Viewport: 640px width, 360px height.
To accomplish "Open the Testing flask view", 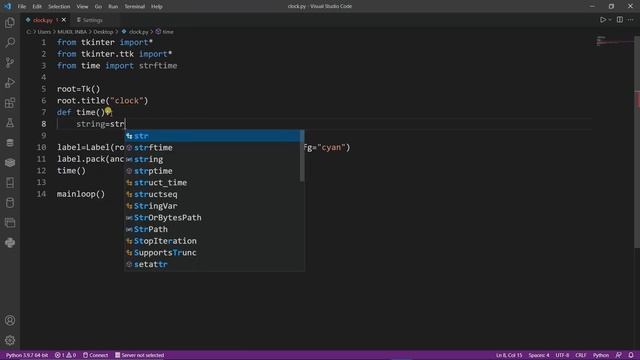I will coord(10,122).
